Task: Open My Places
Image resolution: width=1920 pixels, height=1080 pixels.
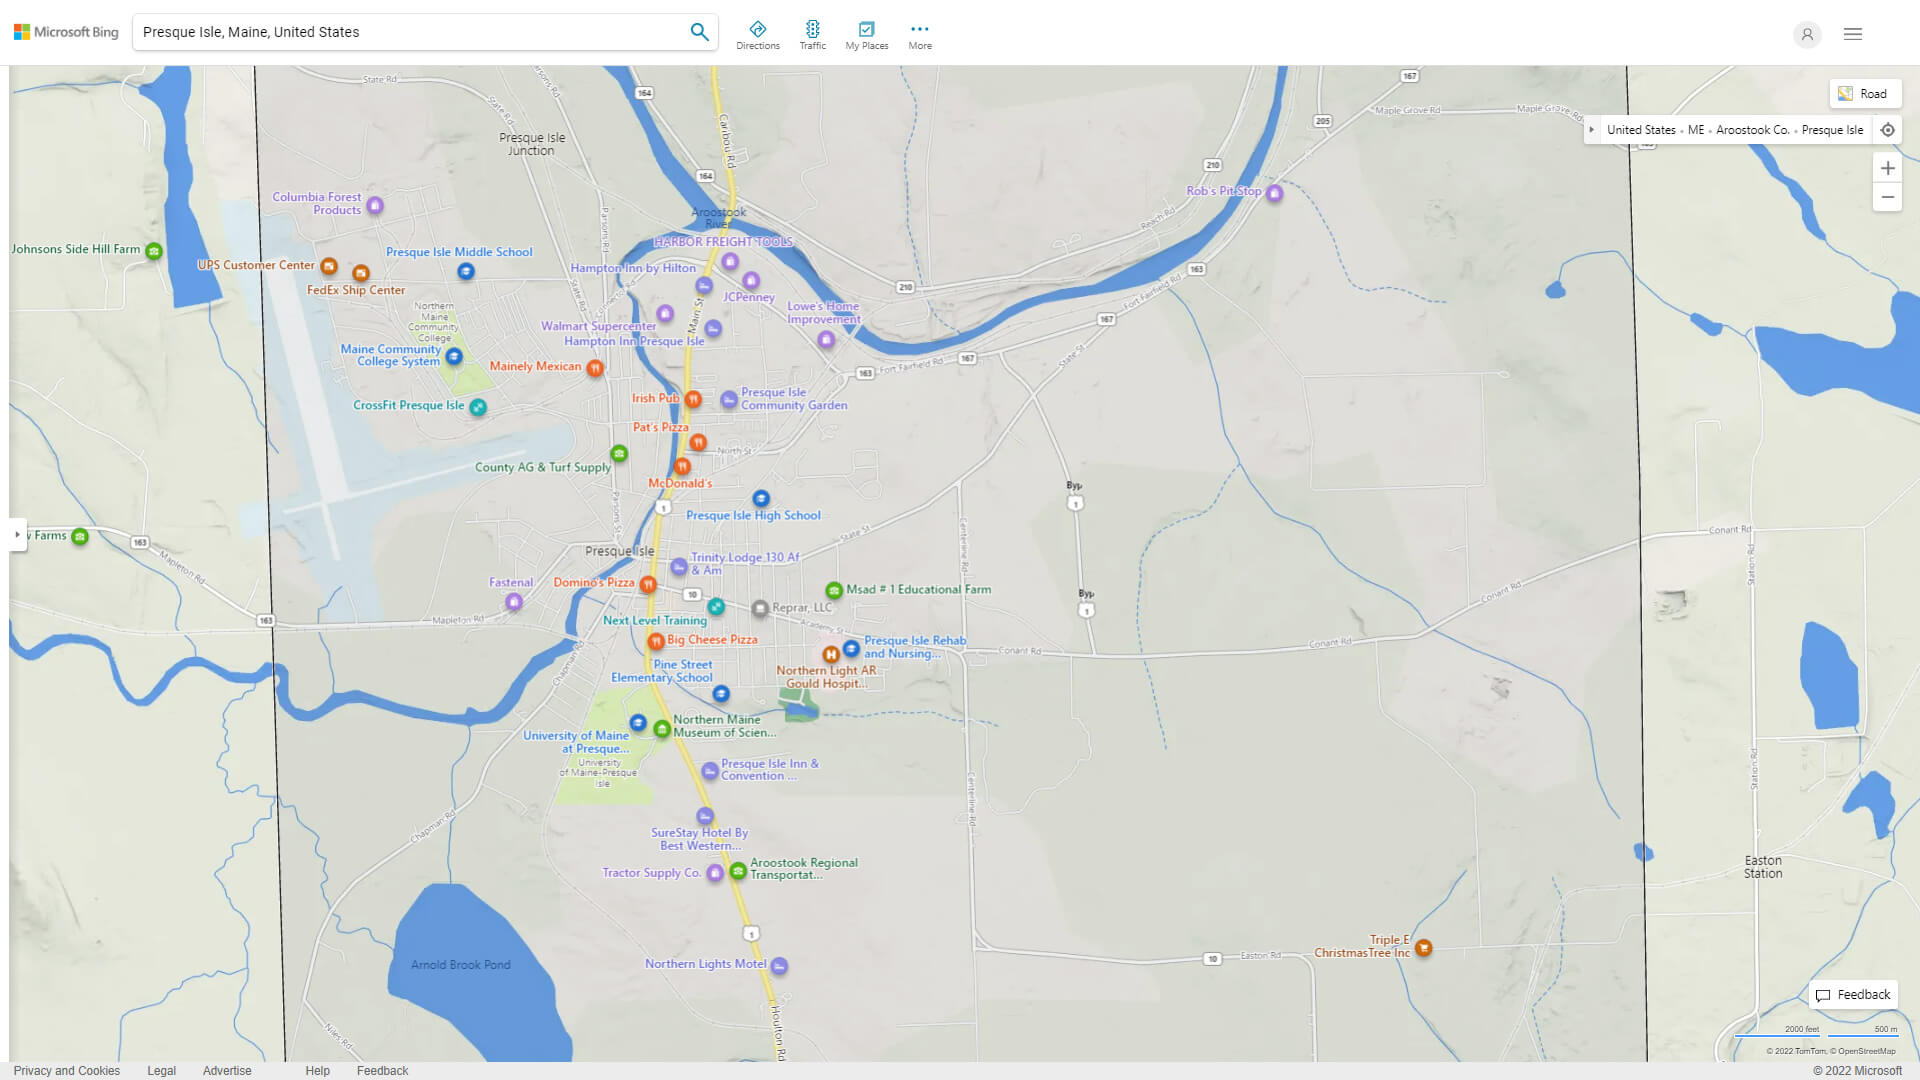Action: (866, 34)
